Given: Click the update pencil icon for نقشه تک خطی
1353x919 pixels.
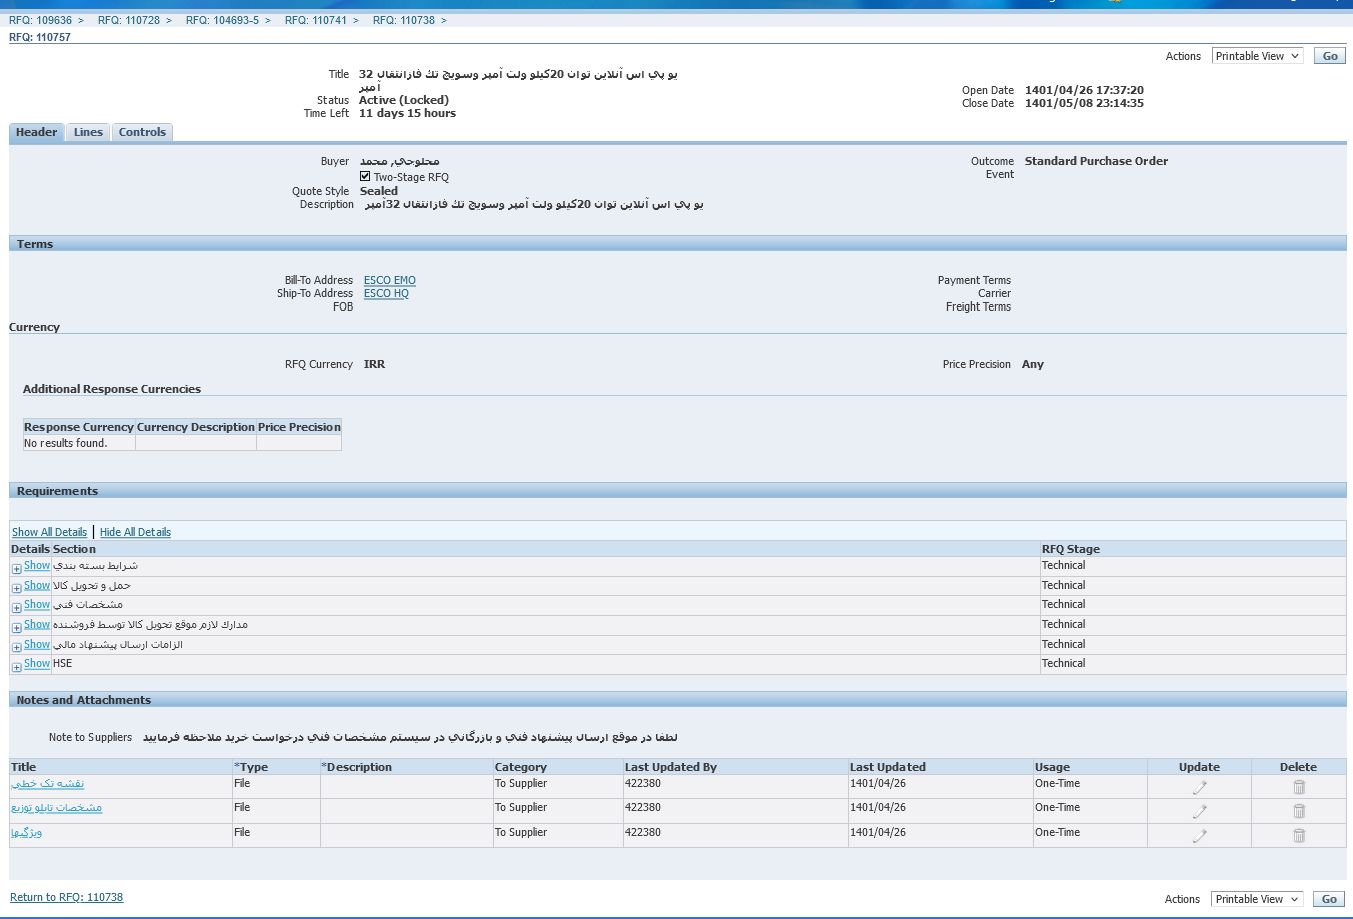Looking at the screenshot, I should point(1199,787).
